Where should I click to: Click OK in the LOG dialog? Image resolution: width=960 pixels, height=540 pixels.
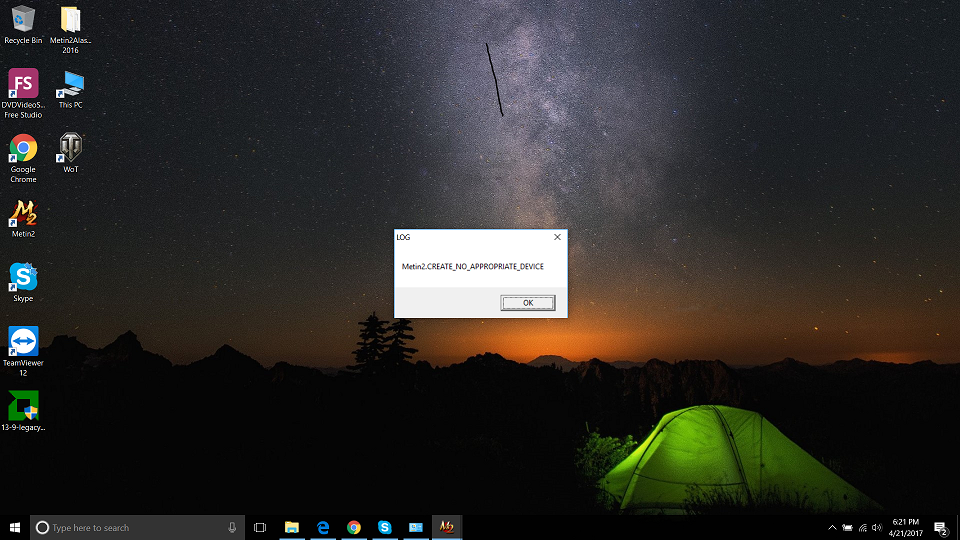[527, 303]
